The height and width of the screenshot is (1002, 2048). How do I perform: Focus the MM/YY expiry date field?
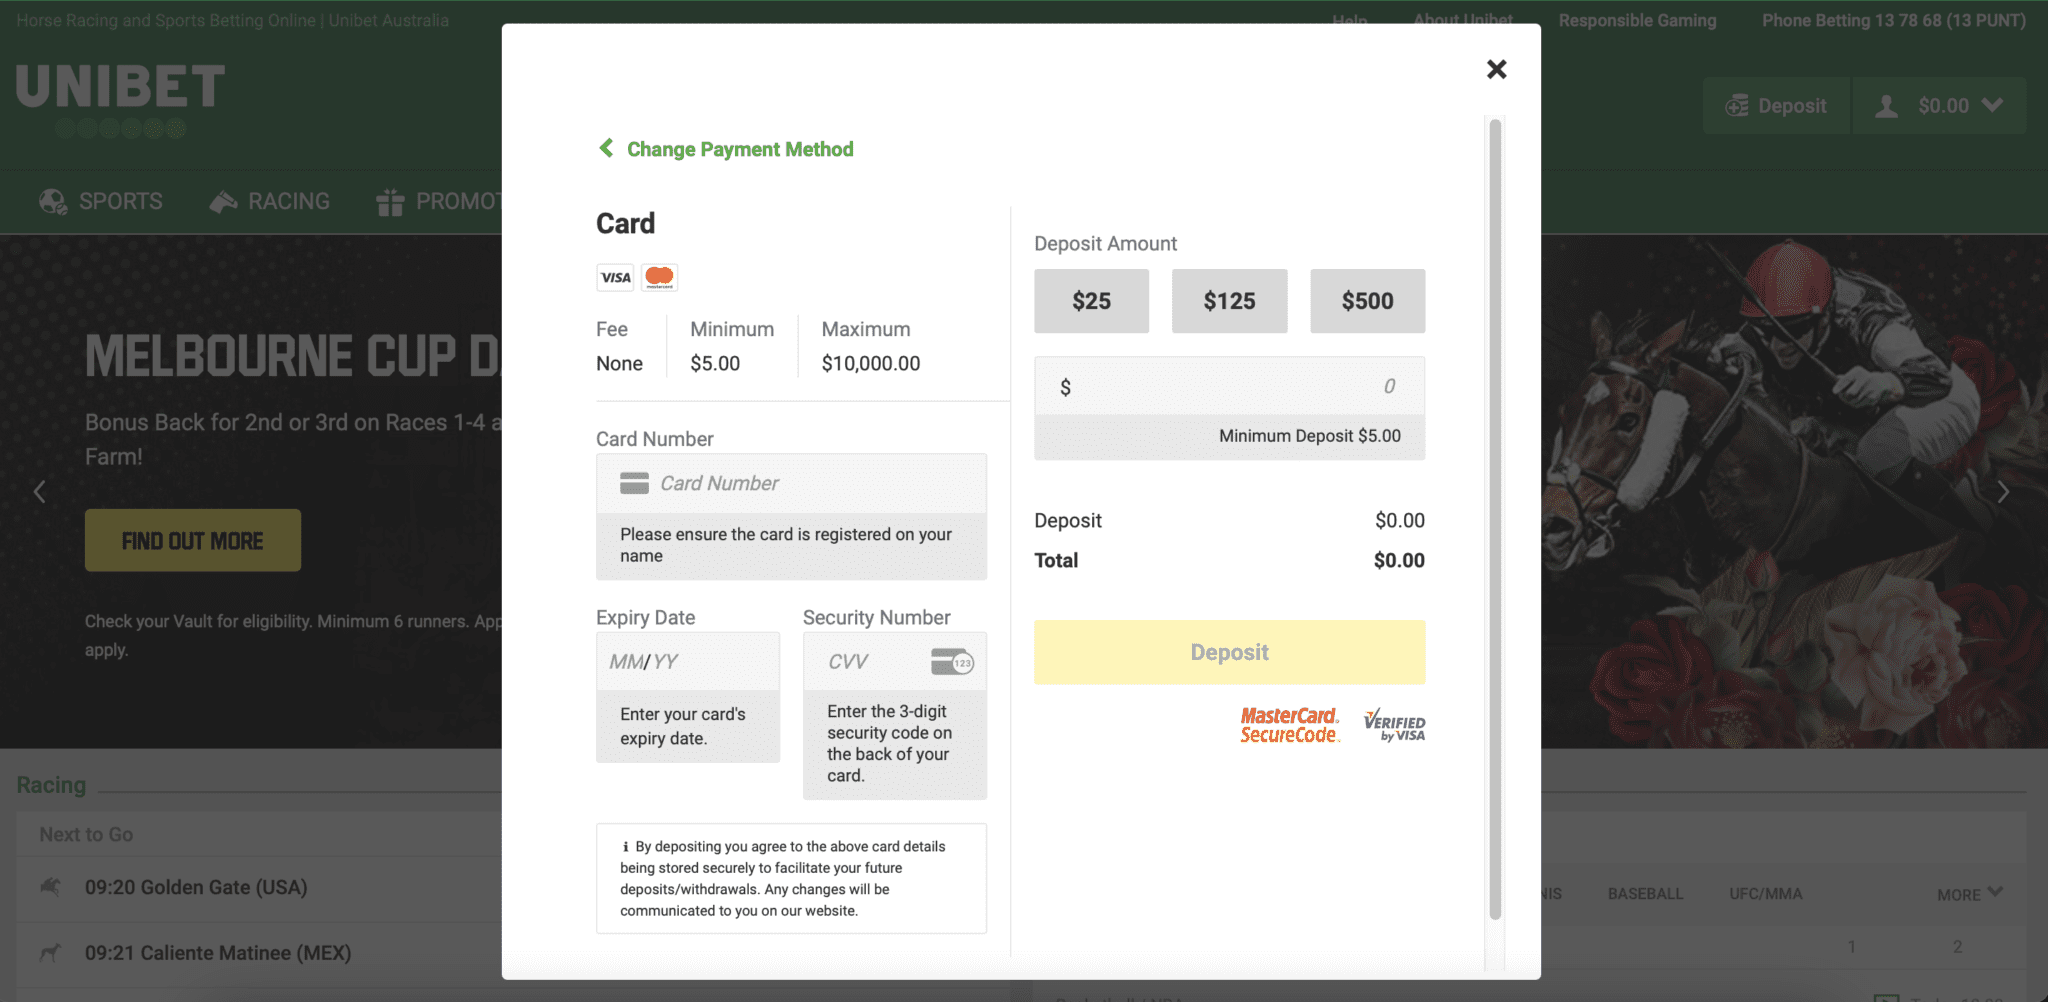688,661
